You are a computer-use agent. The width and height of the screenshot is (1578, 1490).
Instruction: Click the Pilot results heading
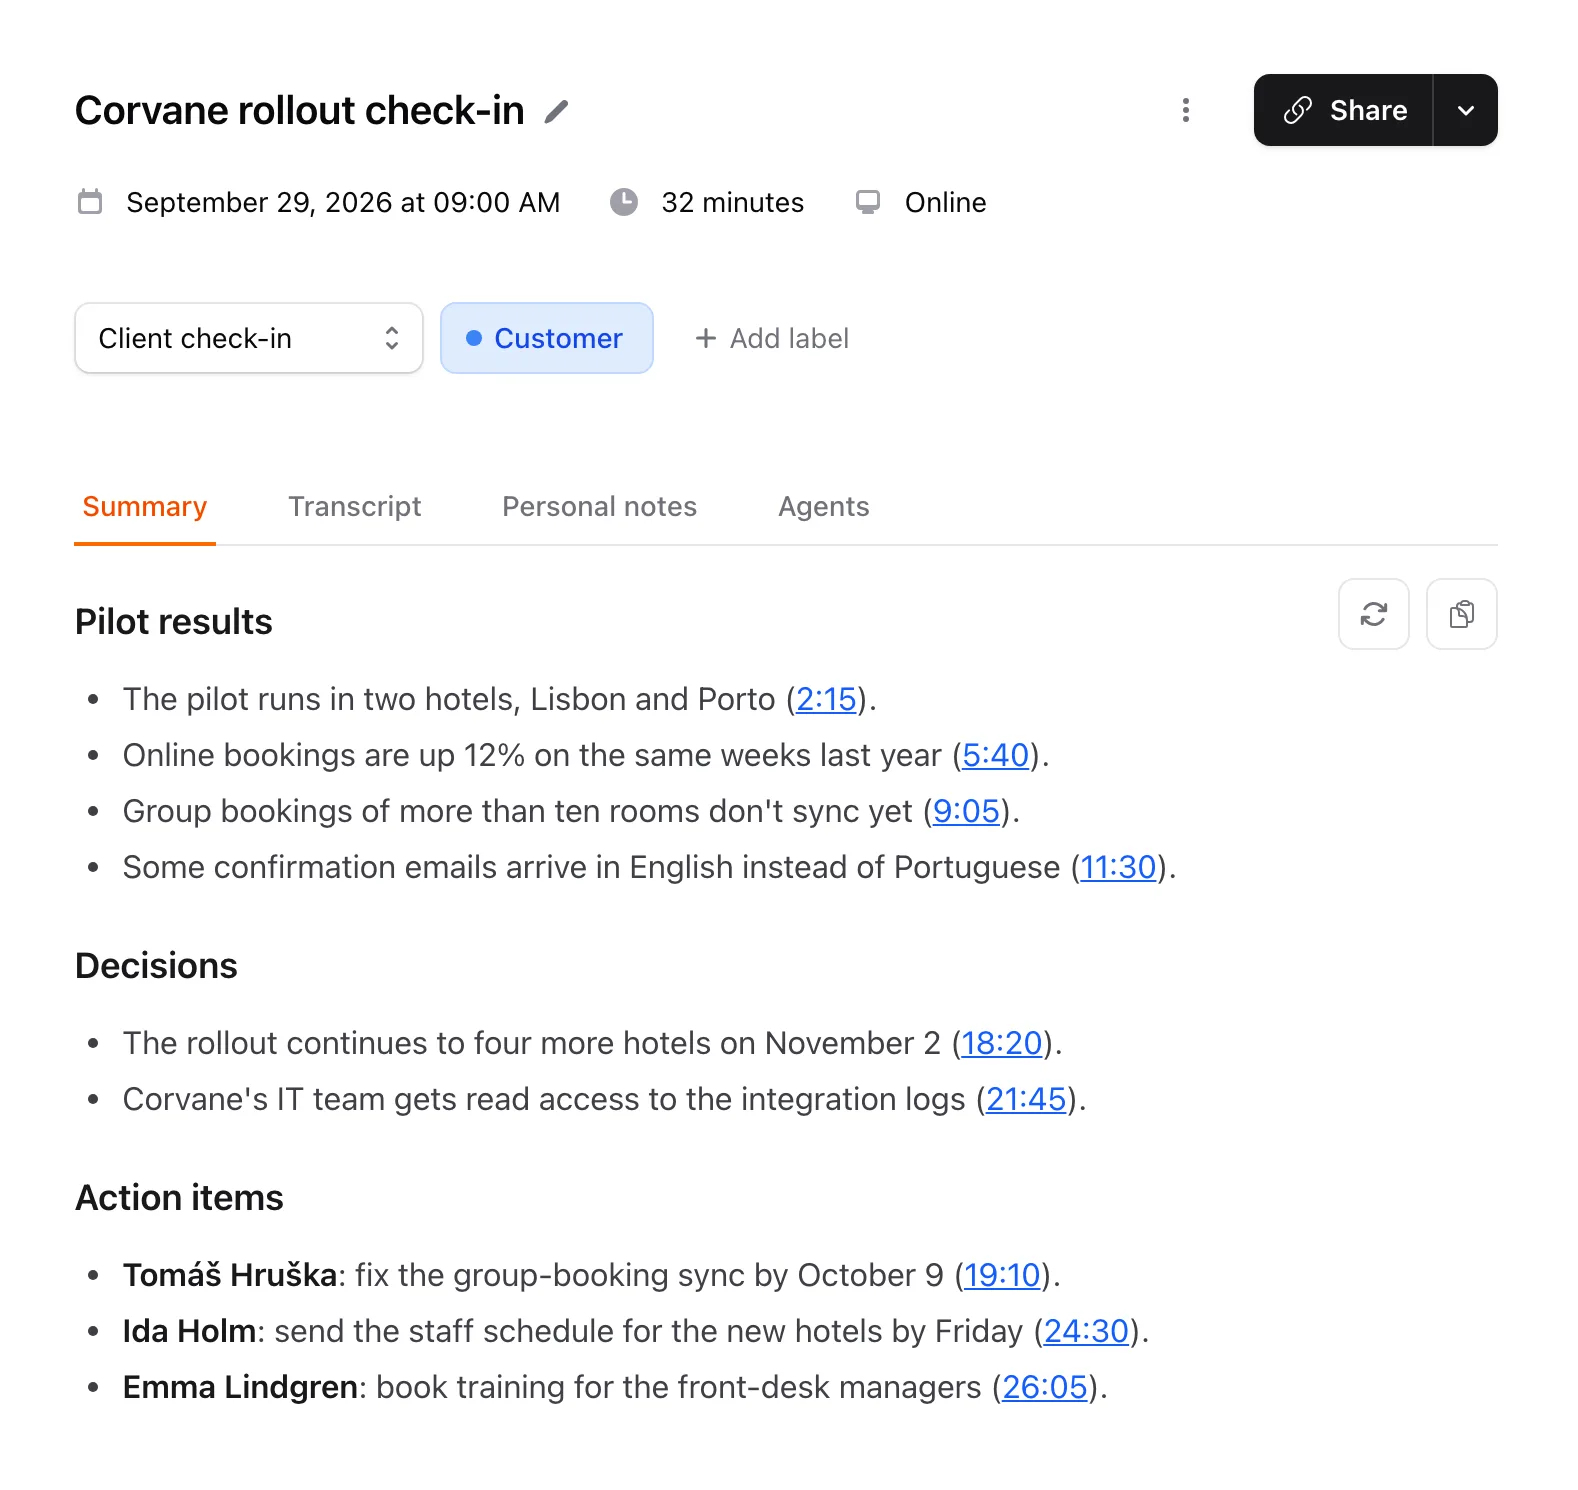point(174,622)
